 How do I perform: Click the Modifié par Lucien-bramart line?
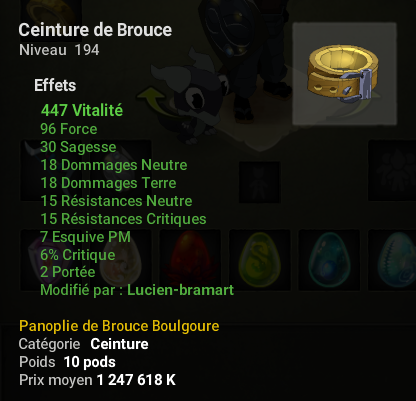point(137,290)
